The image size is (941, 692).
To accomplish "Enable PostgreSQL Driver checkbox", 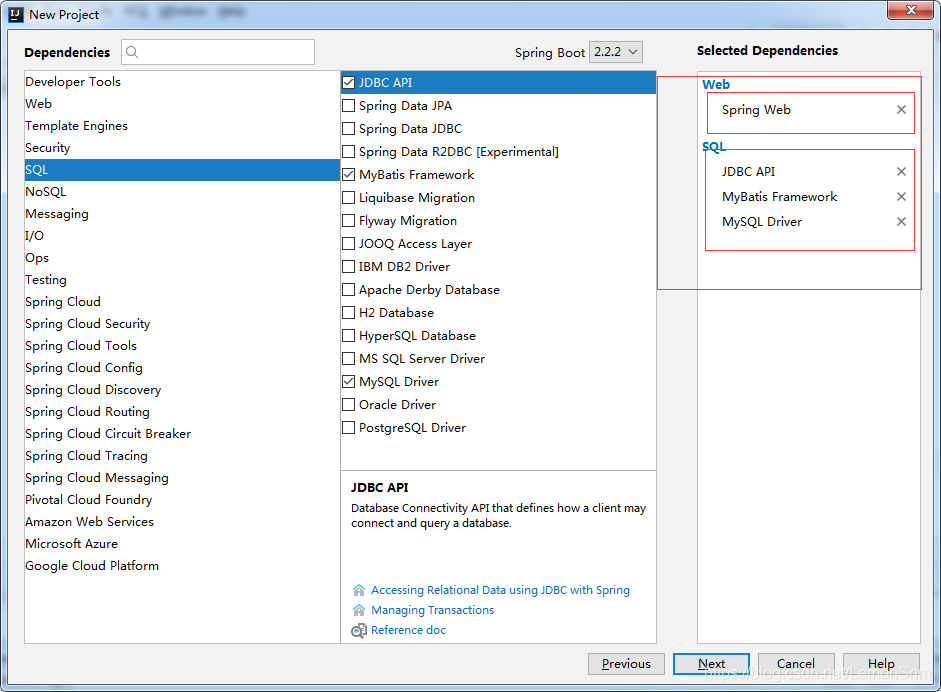I will [348, 428].
